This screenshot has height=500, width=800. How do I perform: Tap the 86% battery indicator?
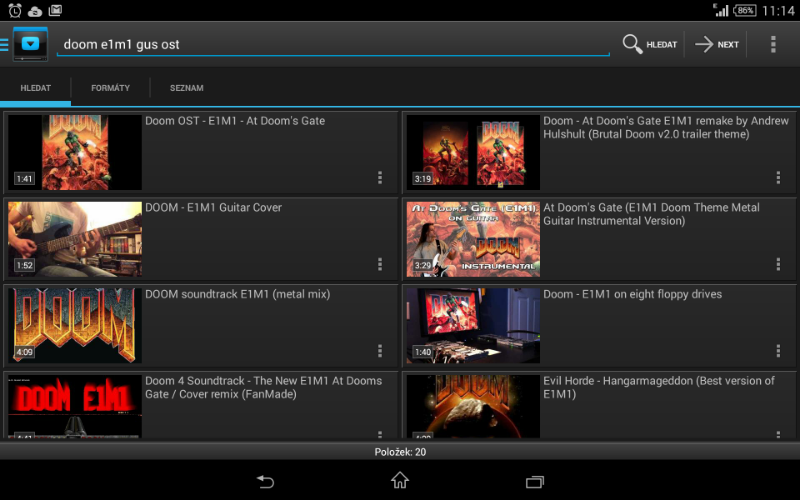(x=745, y=10)
